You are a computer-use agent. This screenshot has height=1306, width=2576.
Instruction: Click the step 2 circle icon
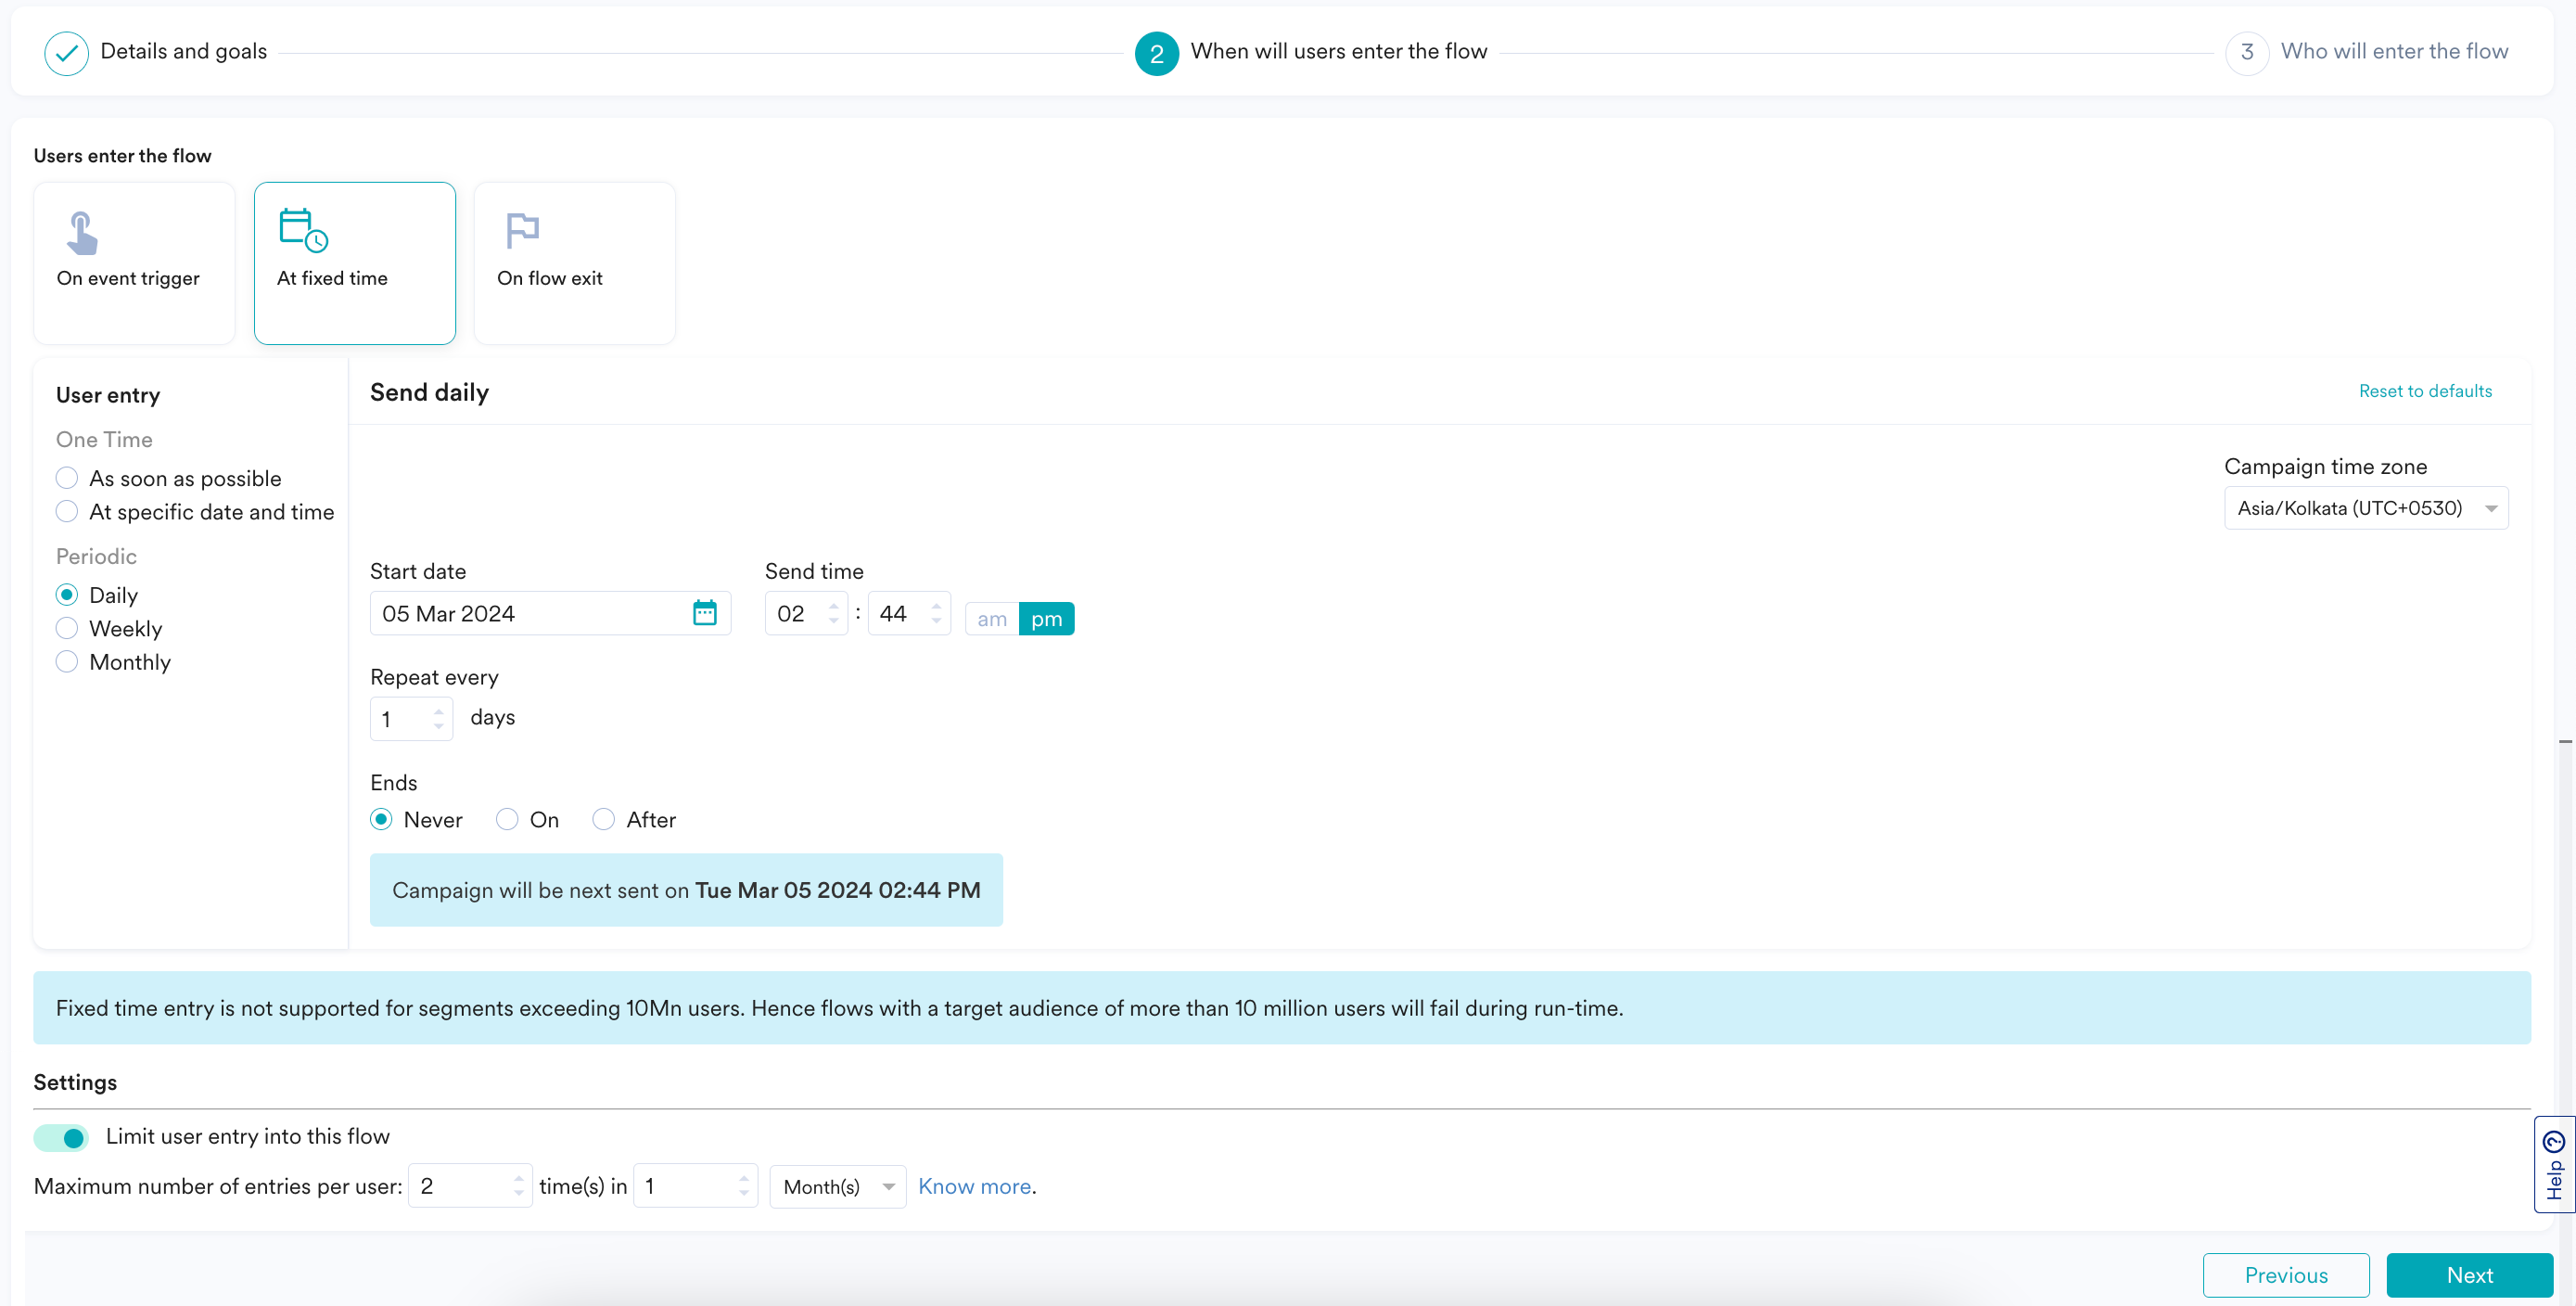tap(1156, 53)
